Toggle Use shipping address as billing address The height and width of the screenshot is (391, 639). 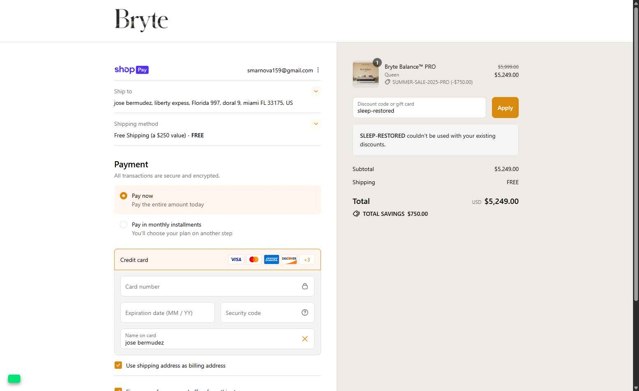click(118, 365)
